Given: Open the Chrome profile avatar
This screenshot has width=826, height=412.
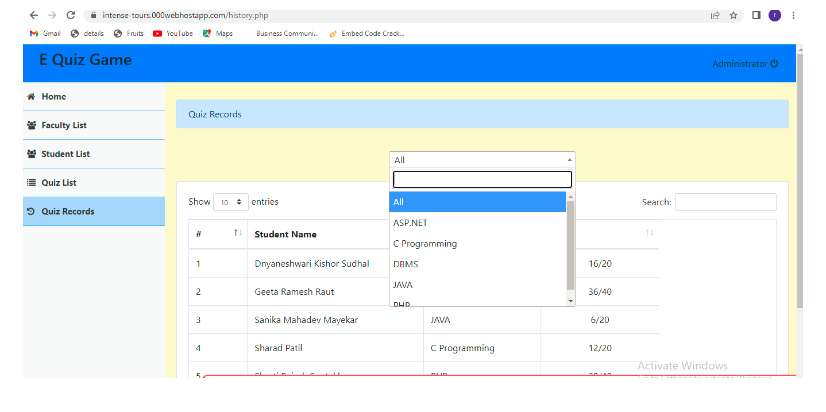Looking at the screenshot, I should click(x=774, y=15).
